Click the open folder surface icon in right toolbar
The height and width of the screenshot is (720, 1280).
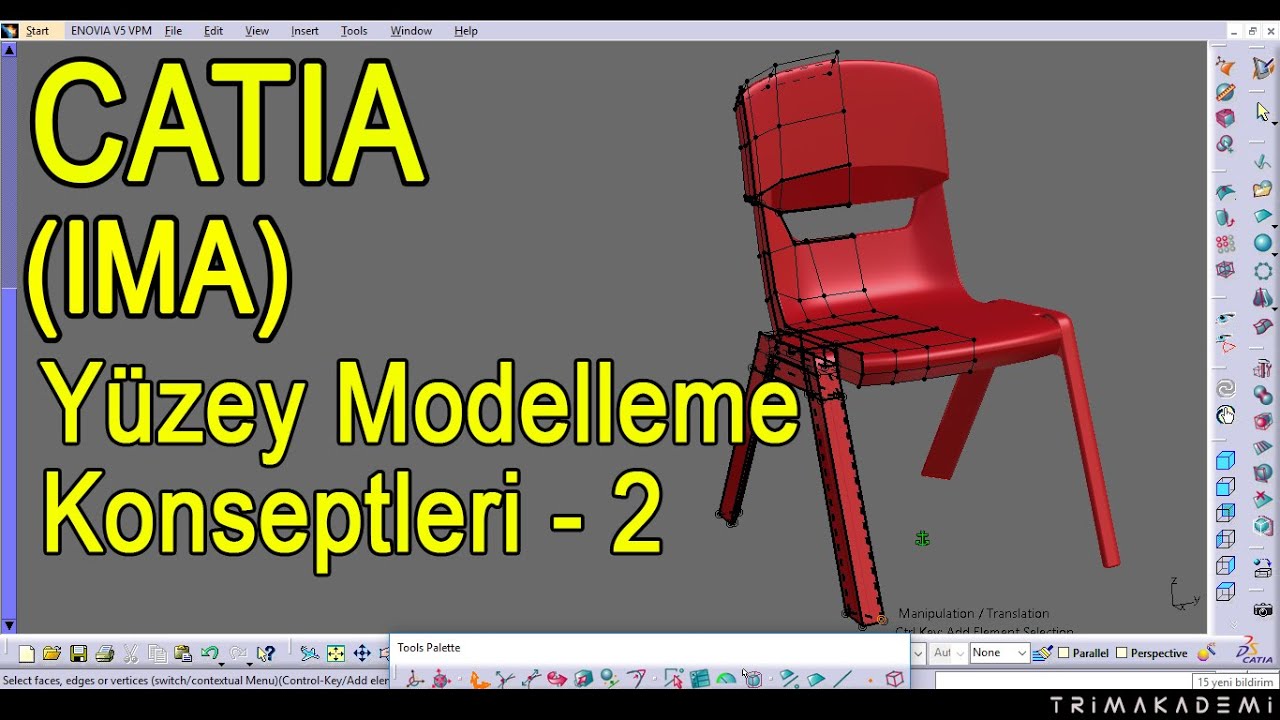(x=1263, y=189)
